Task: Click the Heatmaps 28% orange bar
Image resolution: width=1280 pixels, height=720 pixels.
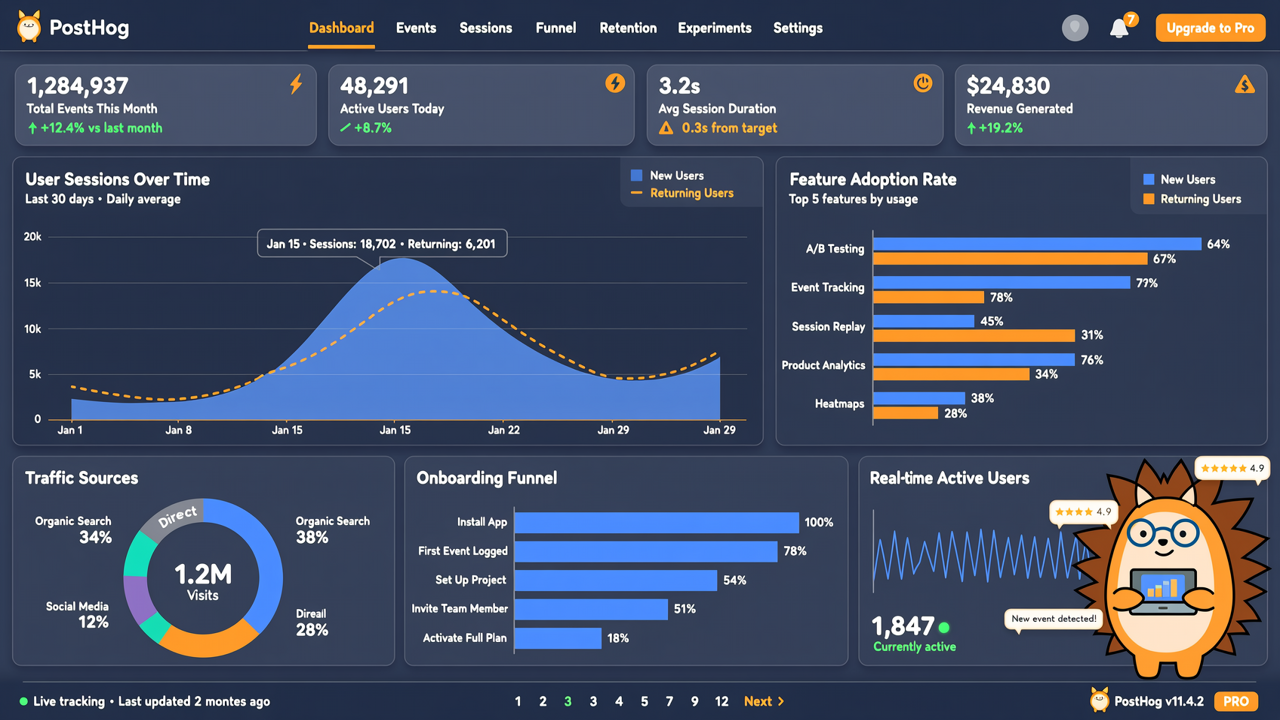Action: click(x=905, y=413)
